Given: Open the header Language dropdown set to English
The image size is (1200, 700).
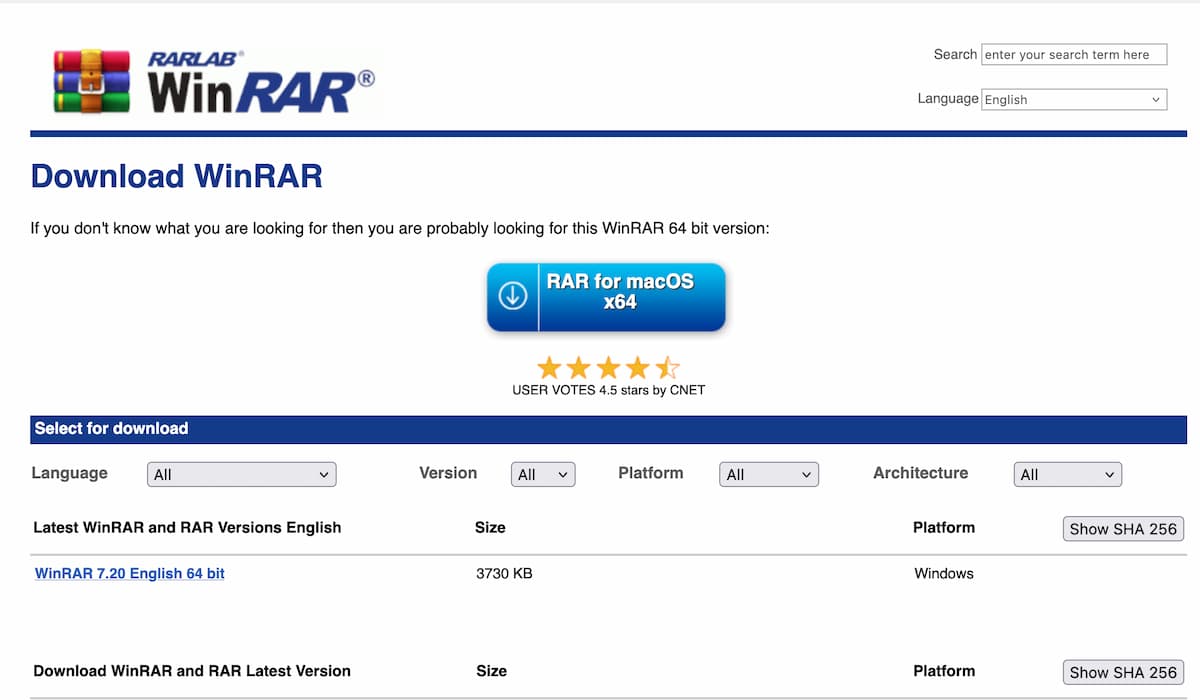Looking at the screenshot, I should pos(1074,99).
